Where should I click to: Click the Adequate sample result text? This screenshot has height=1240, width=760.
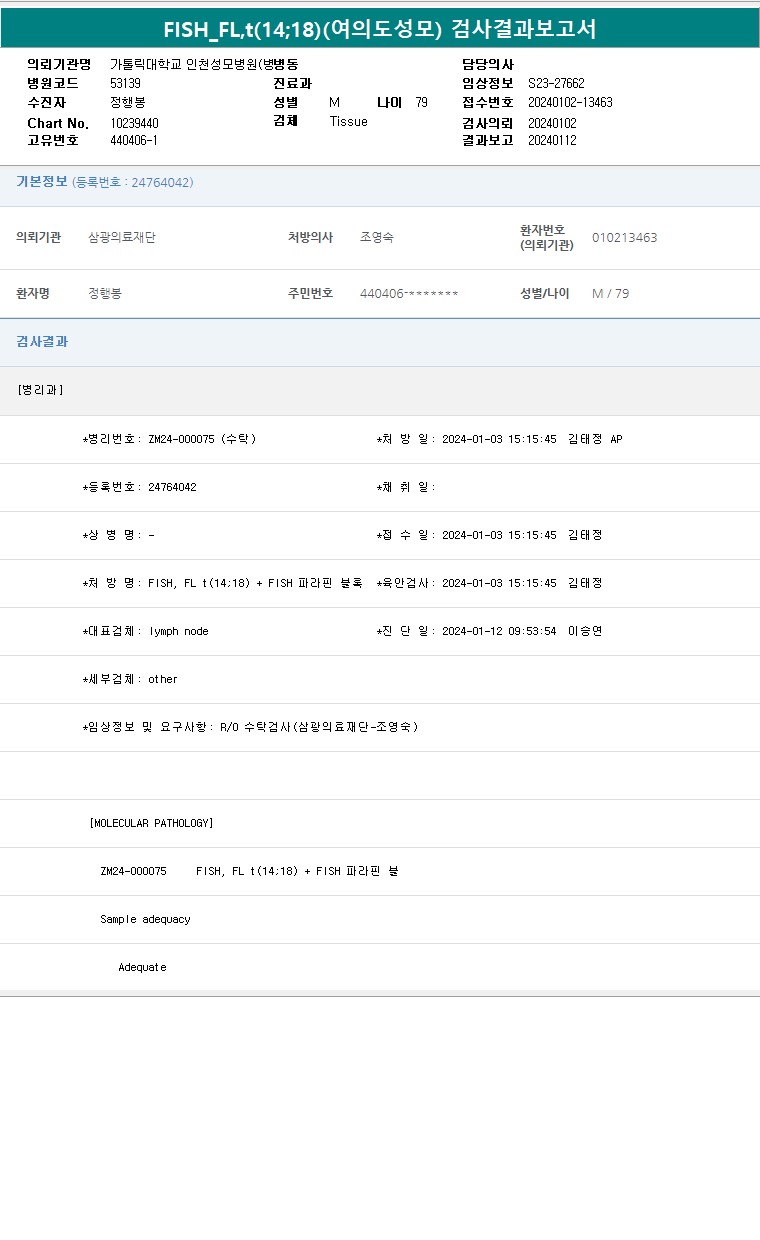tap(142, 967)
